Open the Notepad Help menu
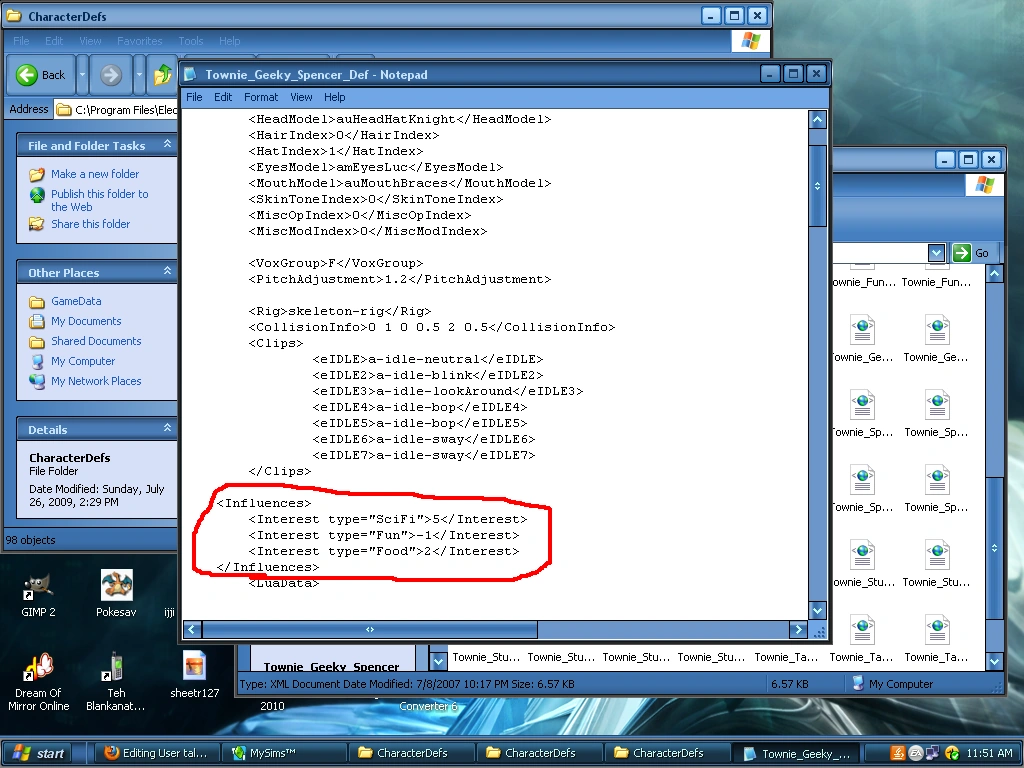 click(334, 97)
